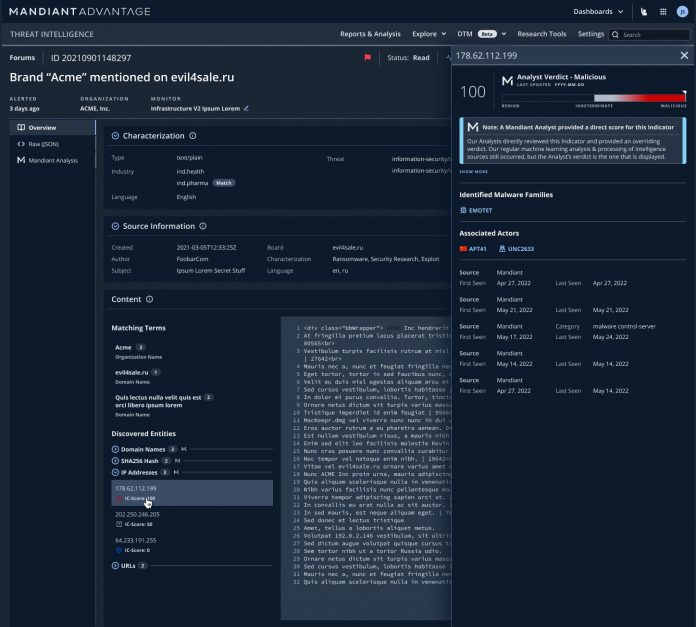696x627 pixels.
Task: Click the Match badge next to ind.pharma
Action: point(224,183)
